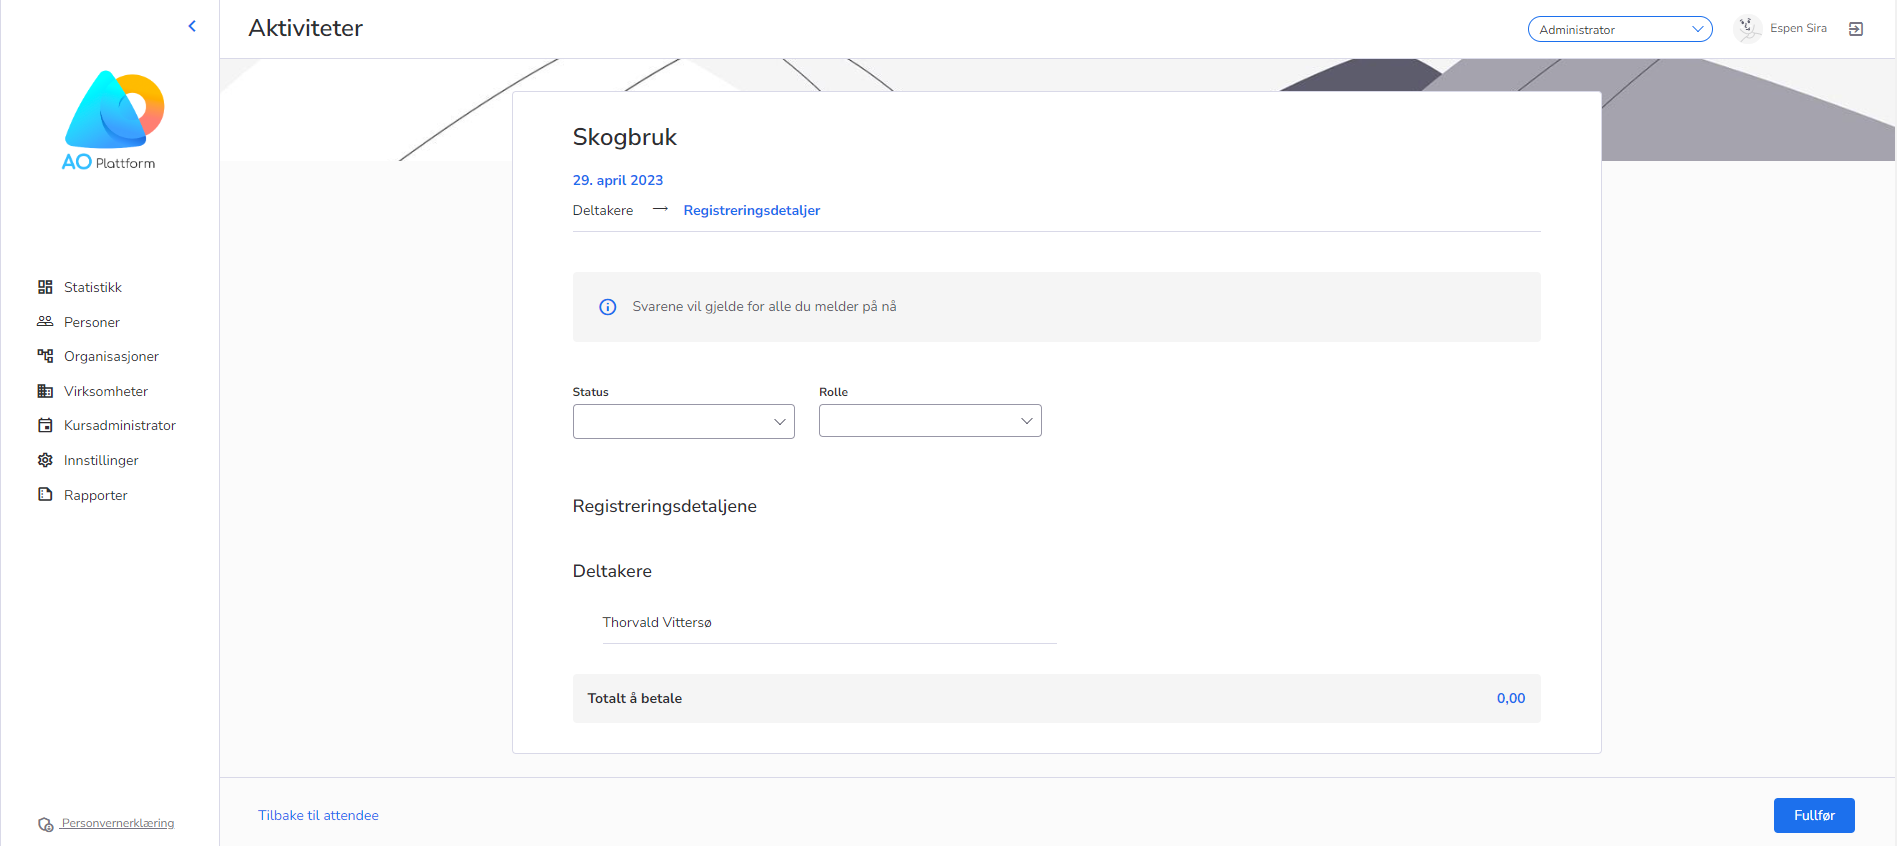Click the Totalt å betale label
1897x846 pixels.
coord(635,698)
